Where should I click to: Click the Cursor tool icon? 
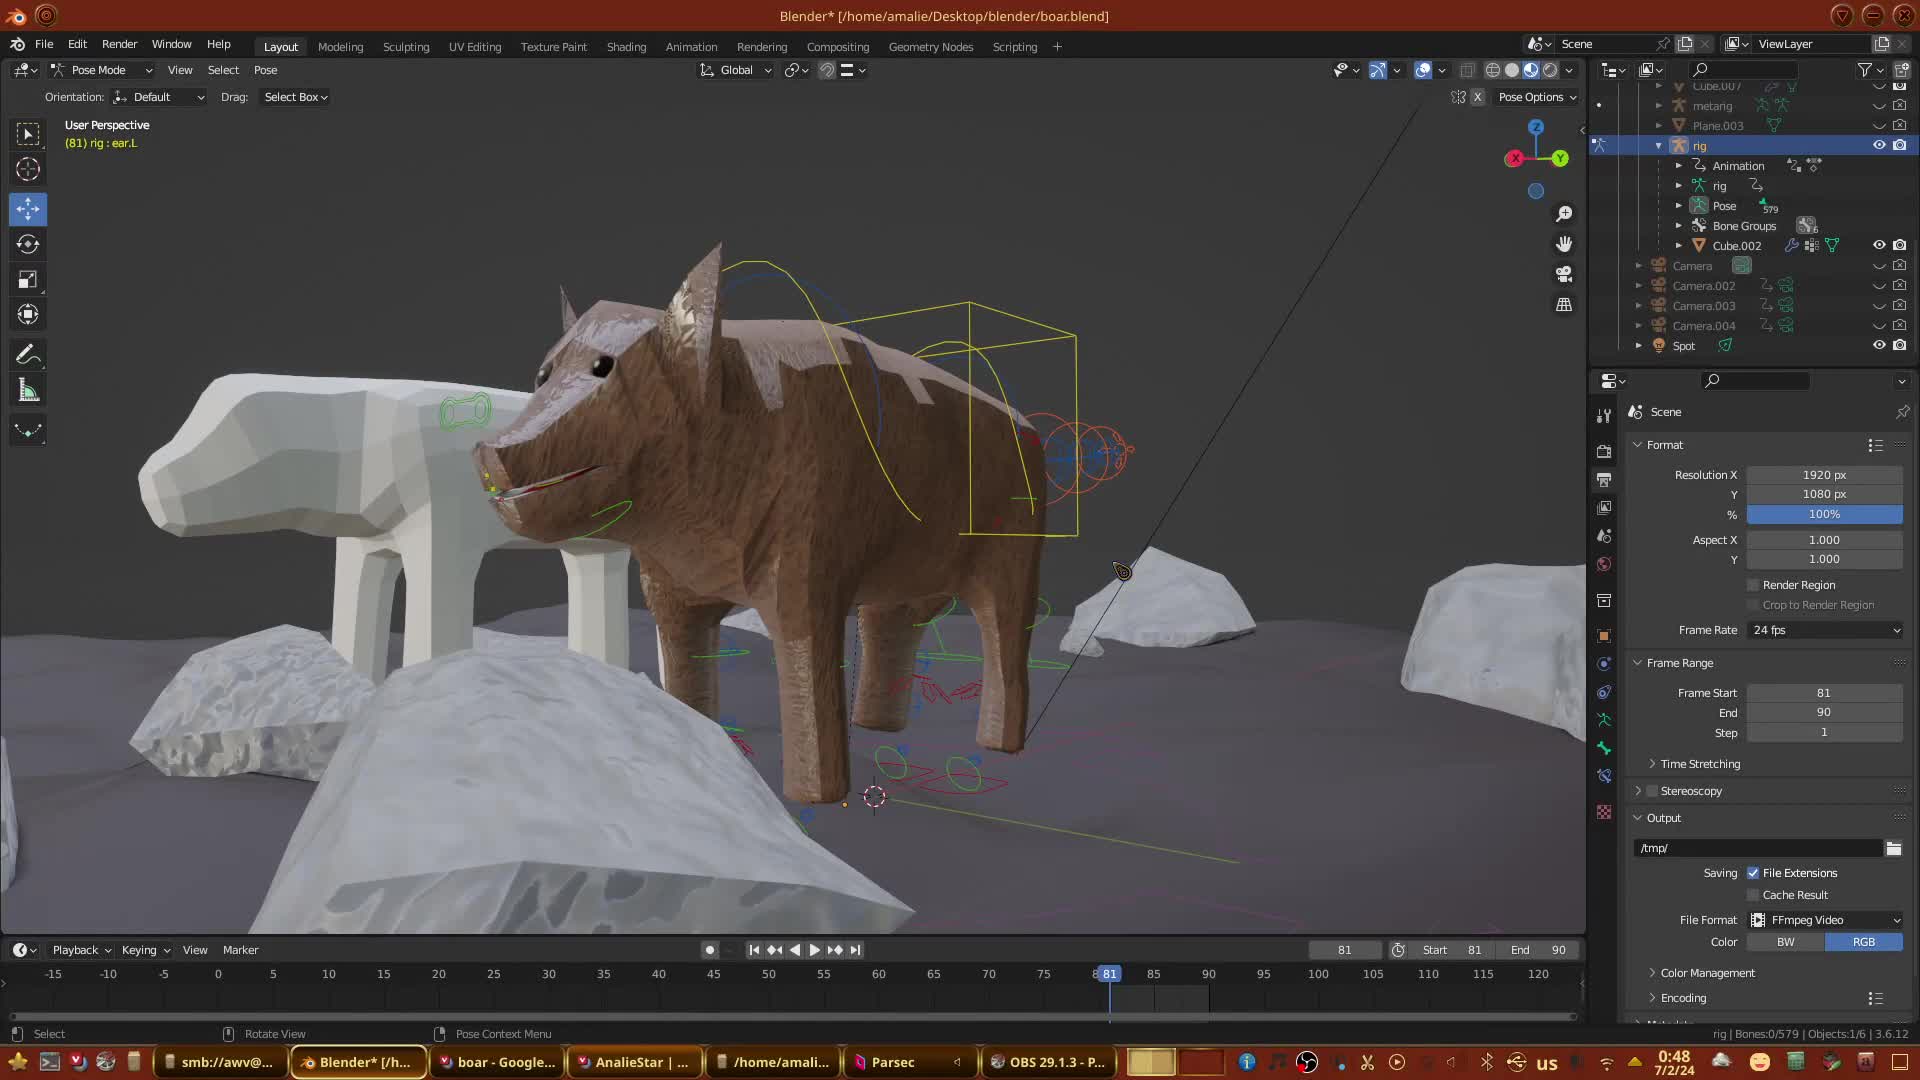tap(28, 169)
